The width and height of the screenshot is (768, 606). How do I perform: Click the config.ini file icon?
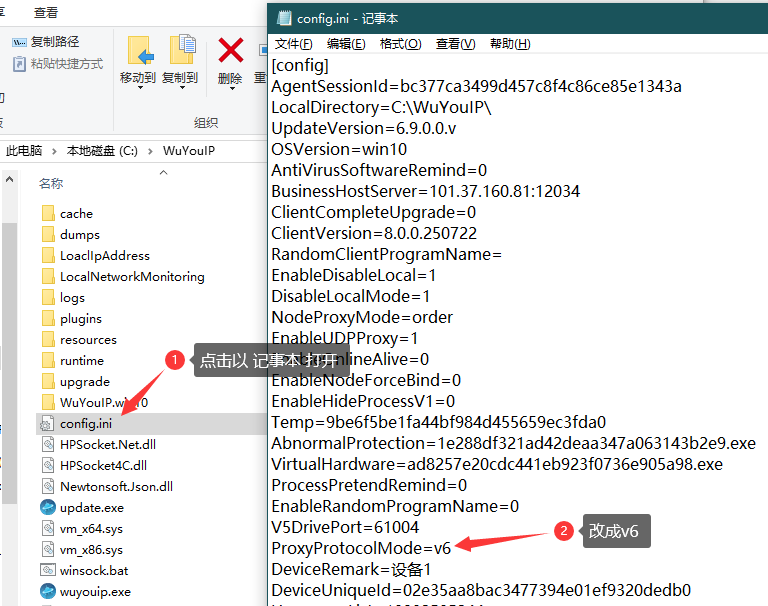(x=47, y=424)
